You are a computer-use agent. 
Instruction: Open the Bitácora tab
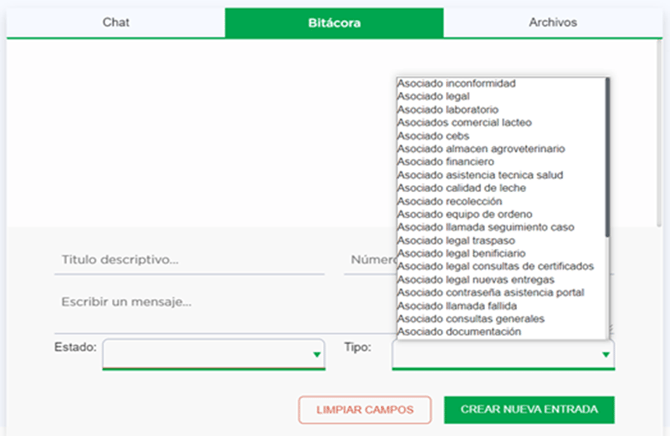[x=333, y=22]
